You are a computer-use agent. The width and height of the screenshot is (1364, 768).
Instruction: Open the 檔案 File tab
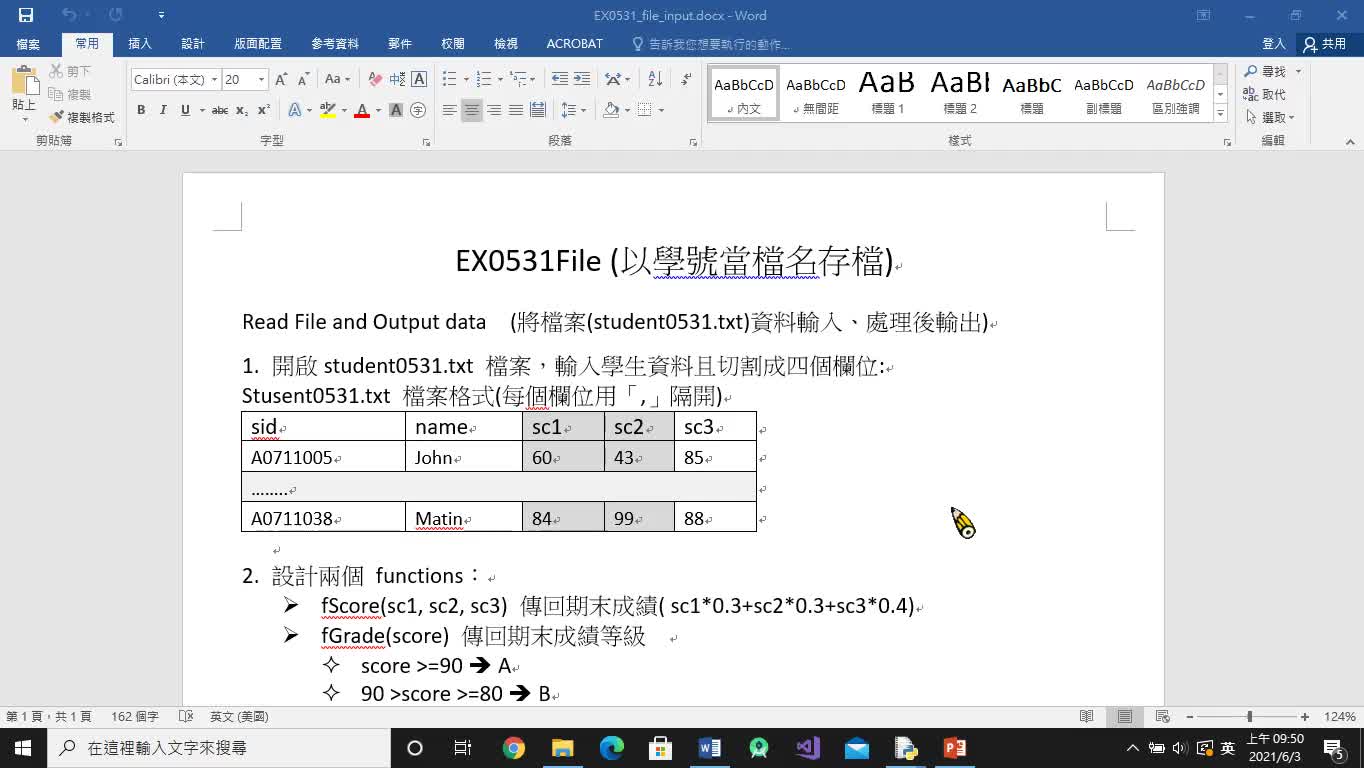click(x=28, y=44)
